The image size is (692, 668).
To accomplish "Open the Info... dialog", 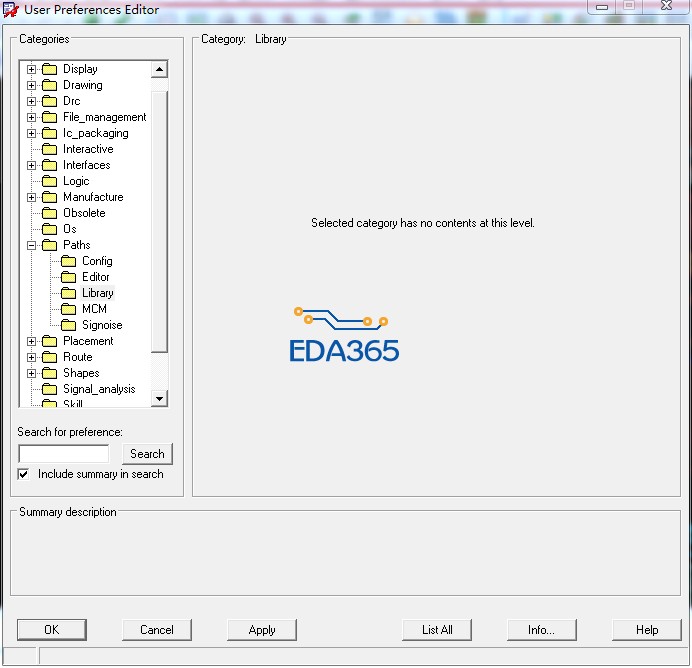I will (x=542, y=630).
